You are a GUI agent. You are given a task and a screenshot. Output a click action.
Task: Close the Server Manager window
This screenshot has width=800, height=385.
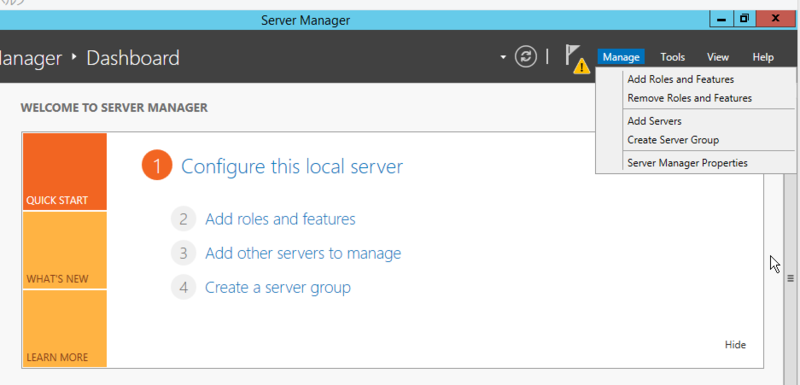click(x=776, y=19)
